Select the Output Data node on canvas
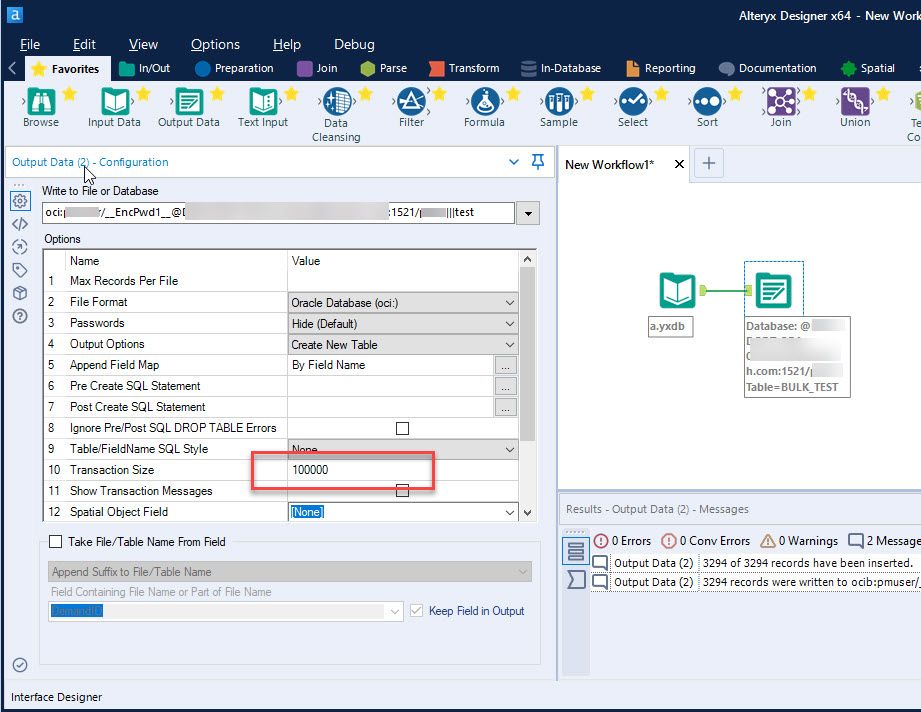The image size is (921, 712). coord(773,291)
